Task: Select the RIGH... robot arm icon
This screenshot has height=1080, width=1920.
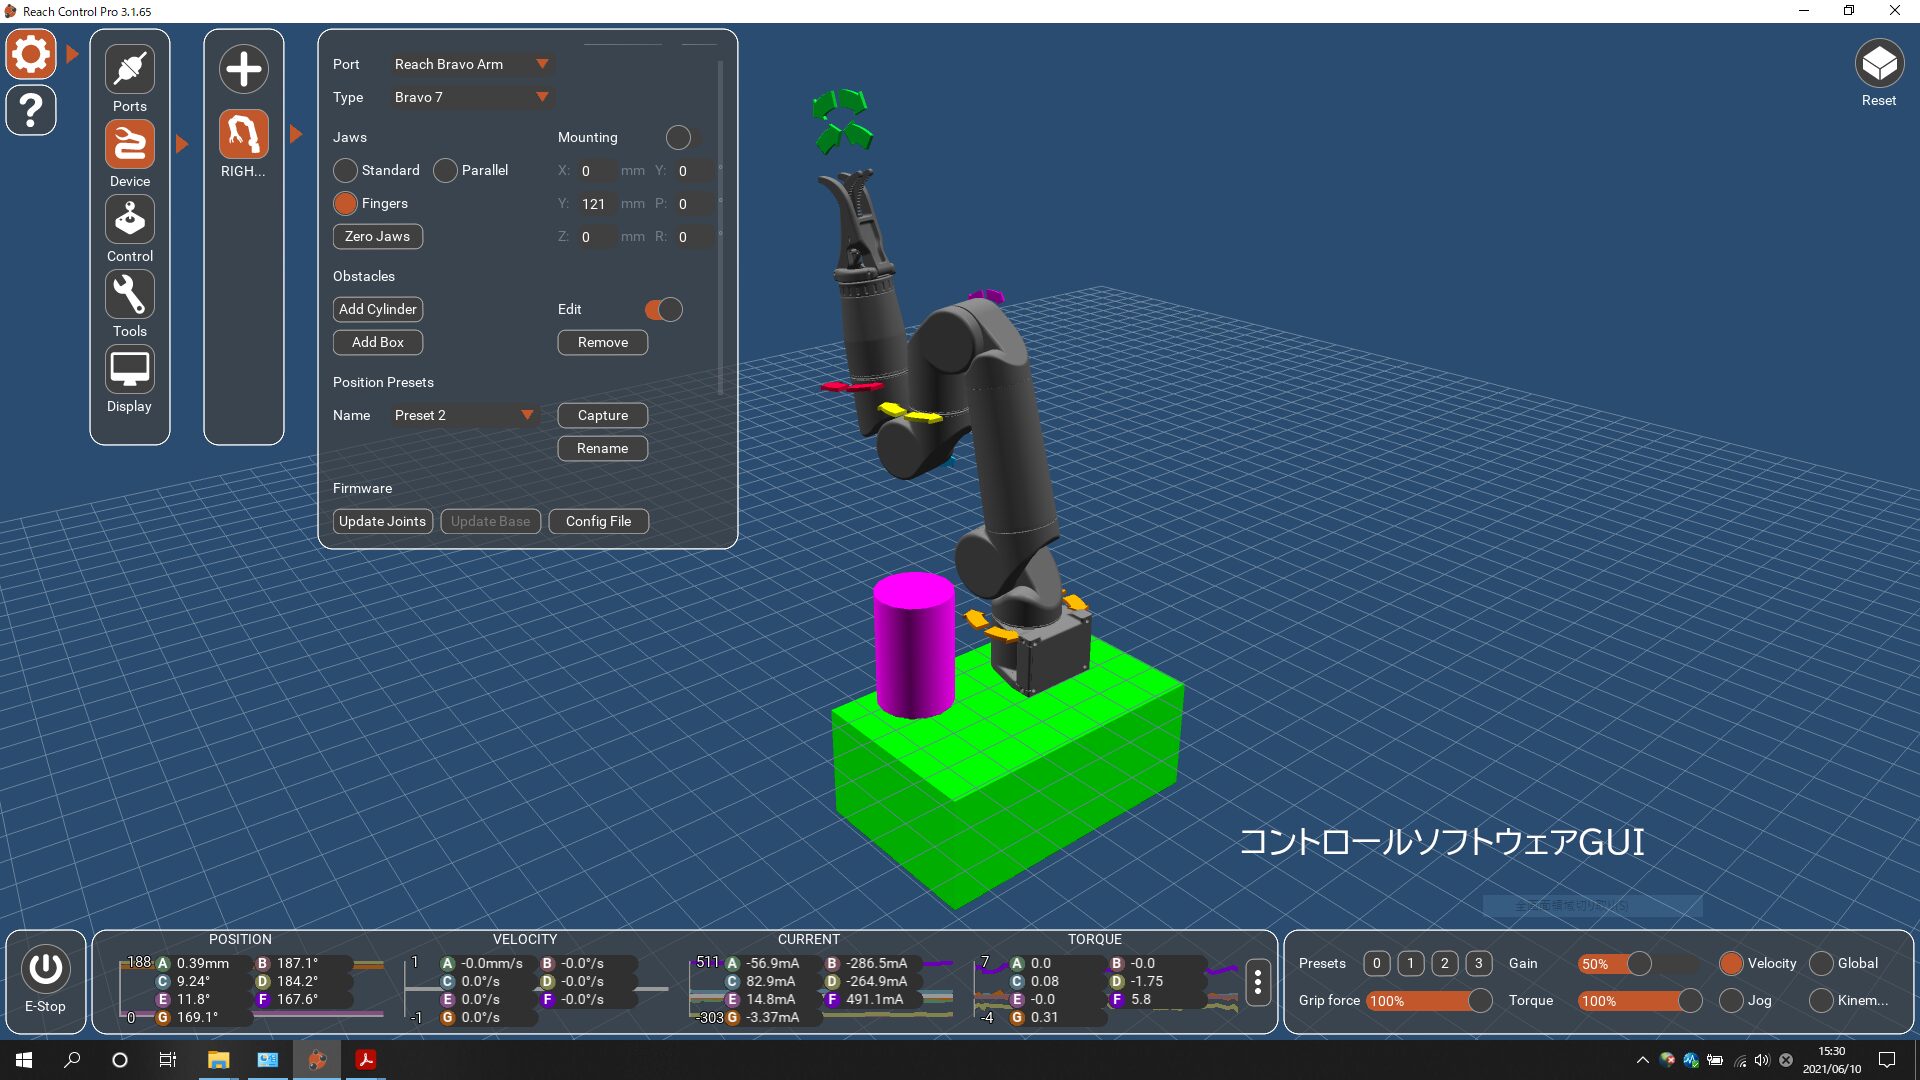Action: coord(243,133)
